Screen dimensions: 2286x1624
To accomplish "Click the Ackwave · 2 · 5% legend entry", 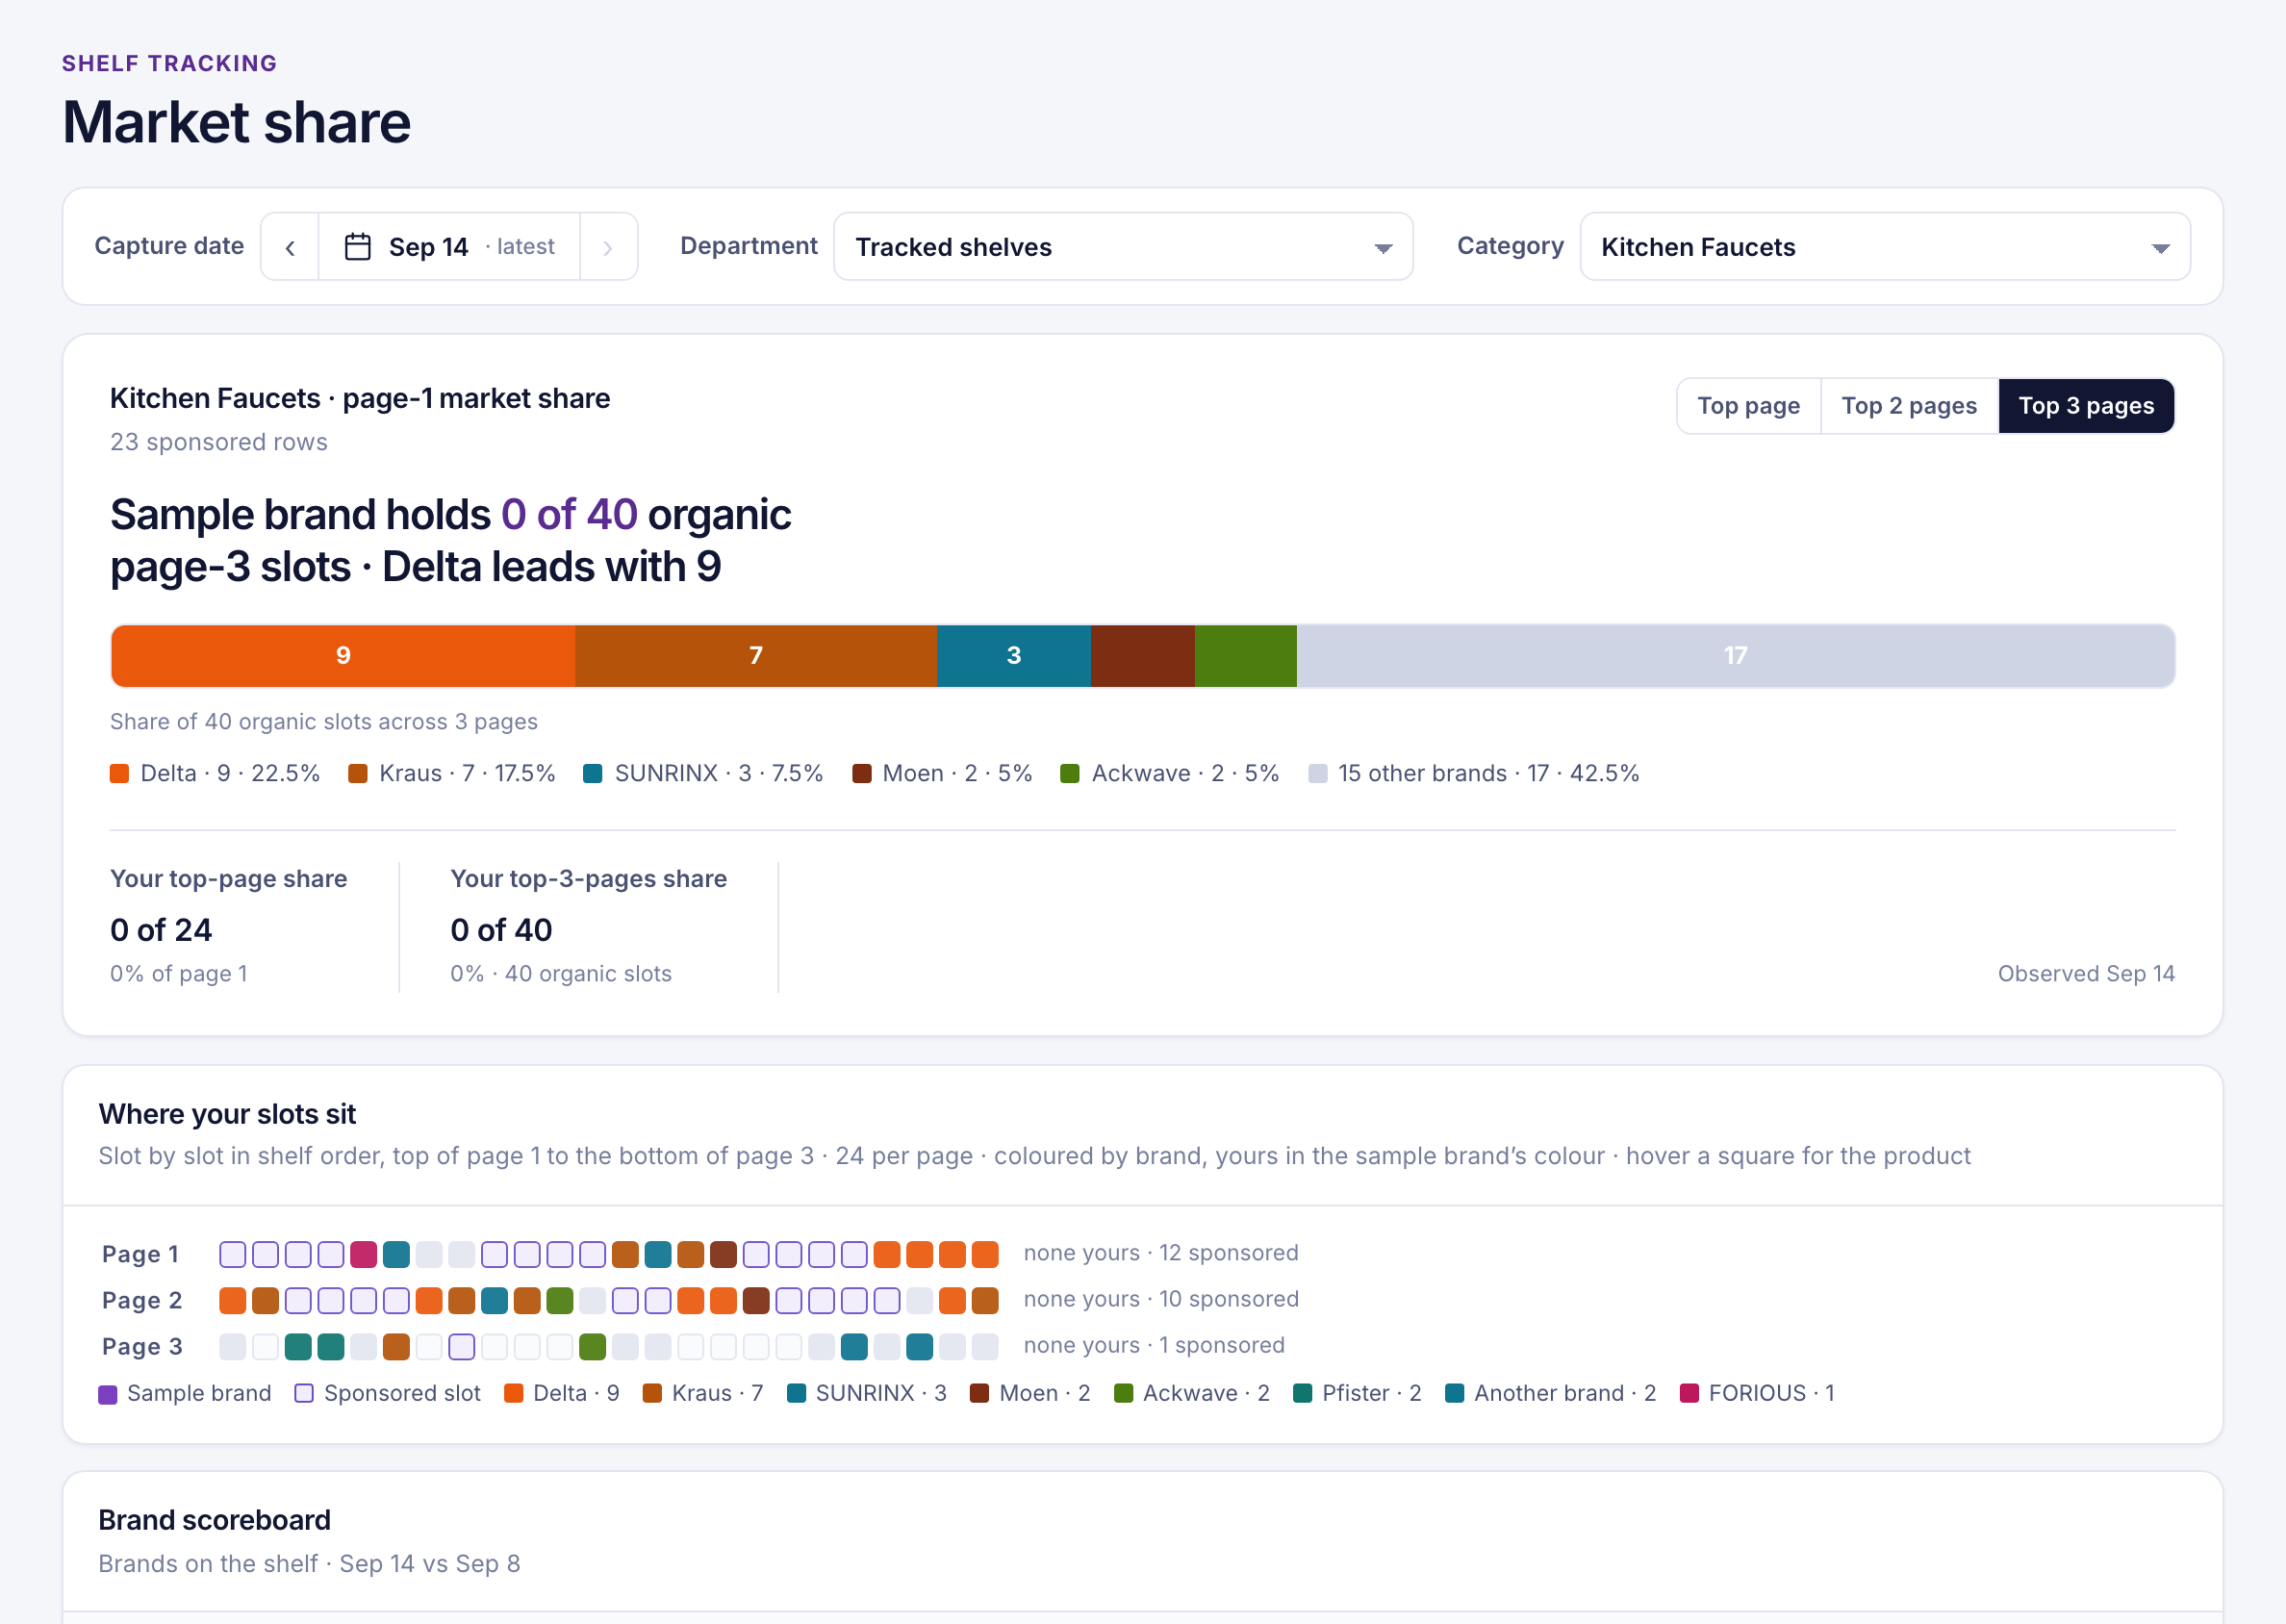I will pos(1170,773).
